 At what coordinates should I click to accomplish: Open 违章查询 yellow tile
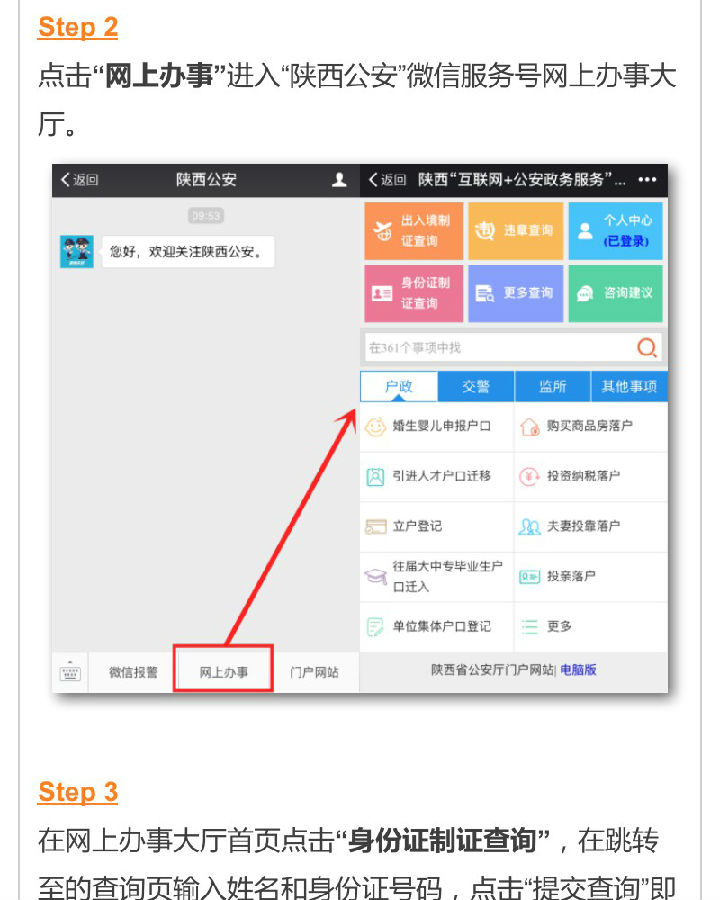coord(515,231)
